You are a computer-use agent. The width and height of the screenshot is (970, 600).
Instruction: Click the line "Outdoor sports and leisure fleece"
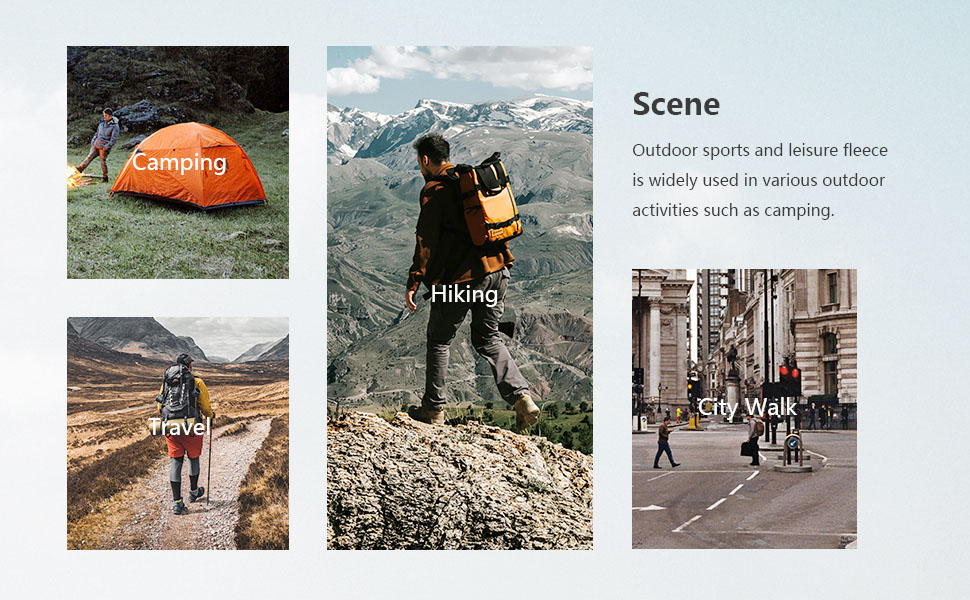point(760,150)
